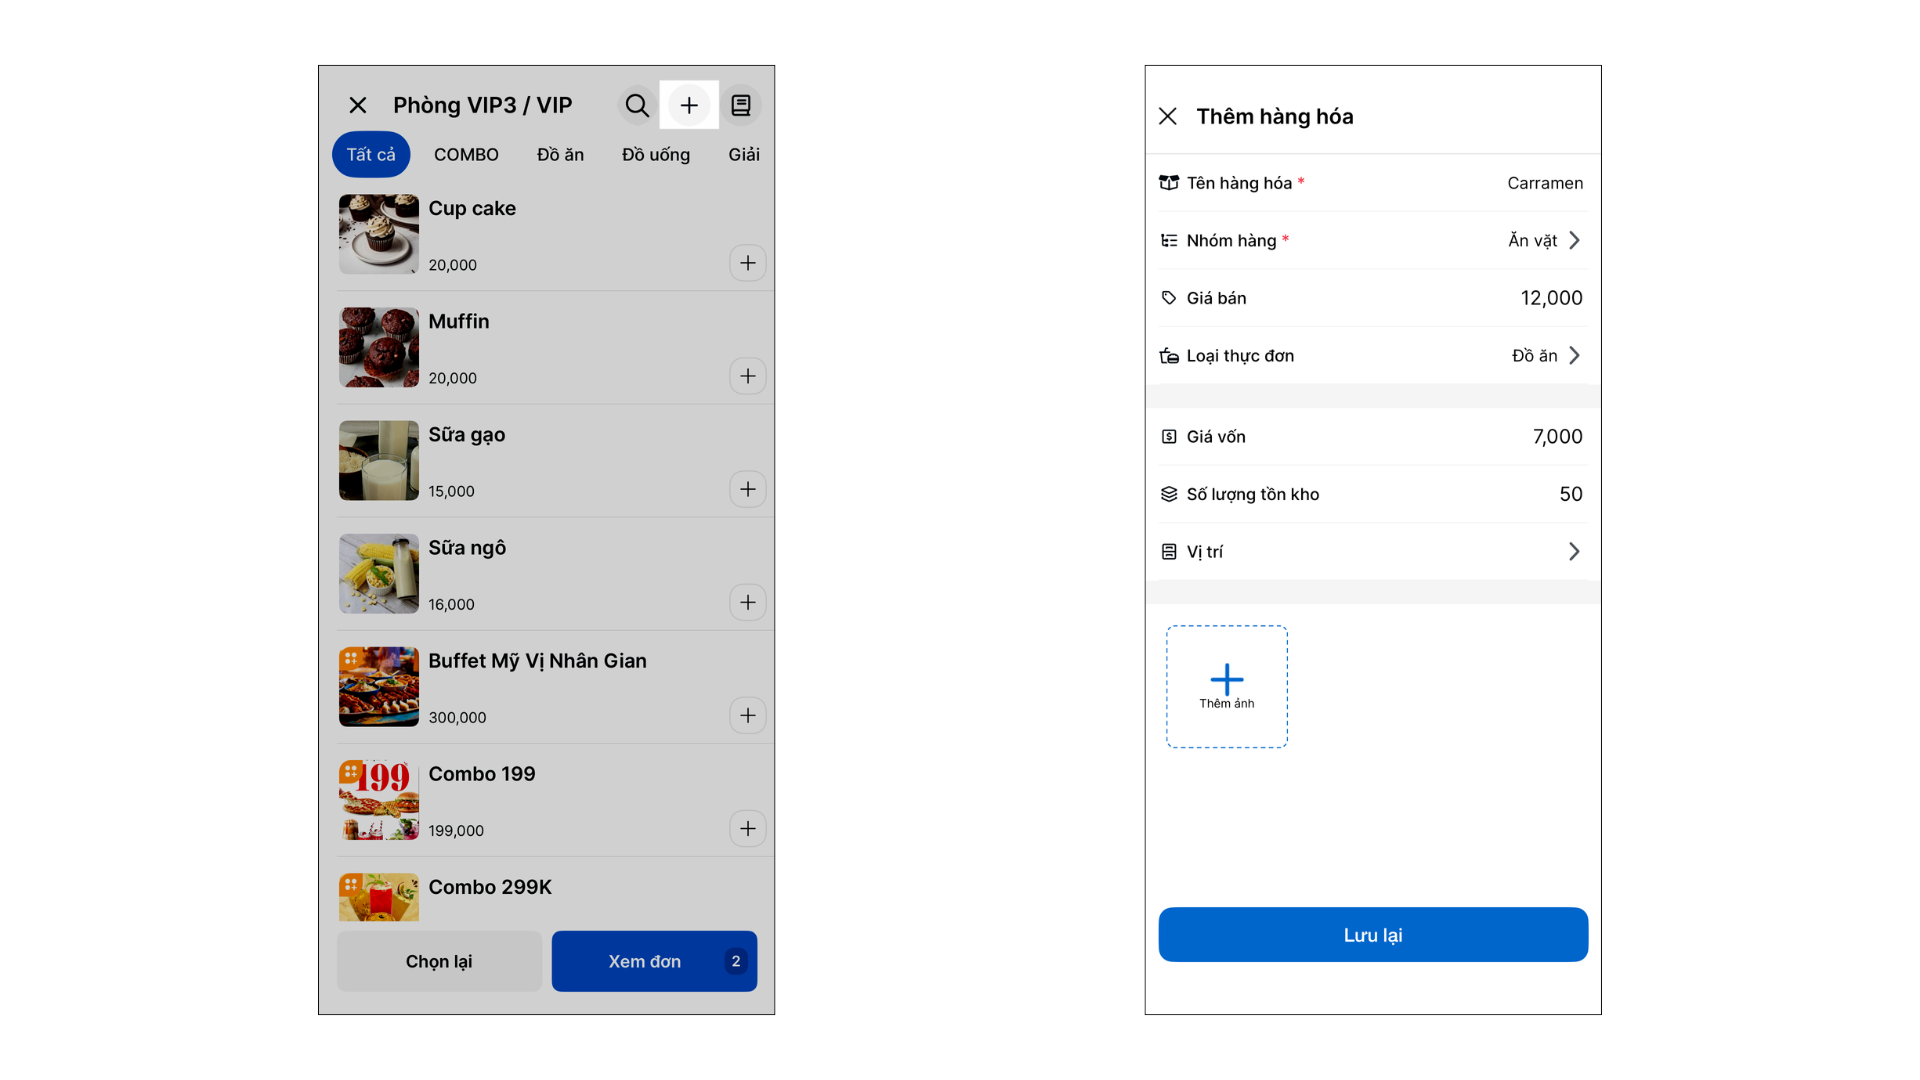Open the order notes list icon
Image resolution: width=1920 pixels, height=1080 pixels.
[741, 105]
